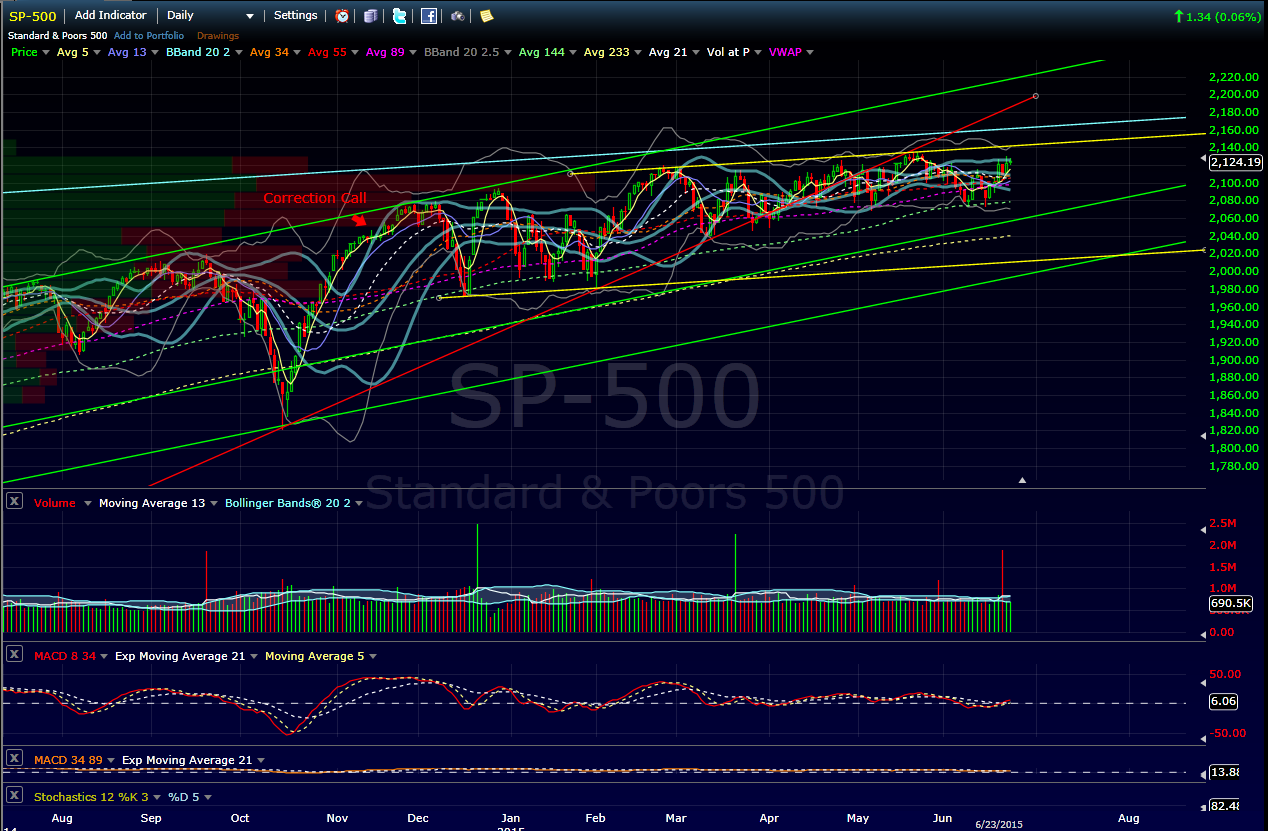The width and height of the screenshot is (1268, 831).
Task: Share the chart via the Facebook icon
Action: (x=428, y=16)
